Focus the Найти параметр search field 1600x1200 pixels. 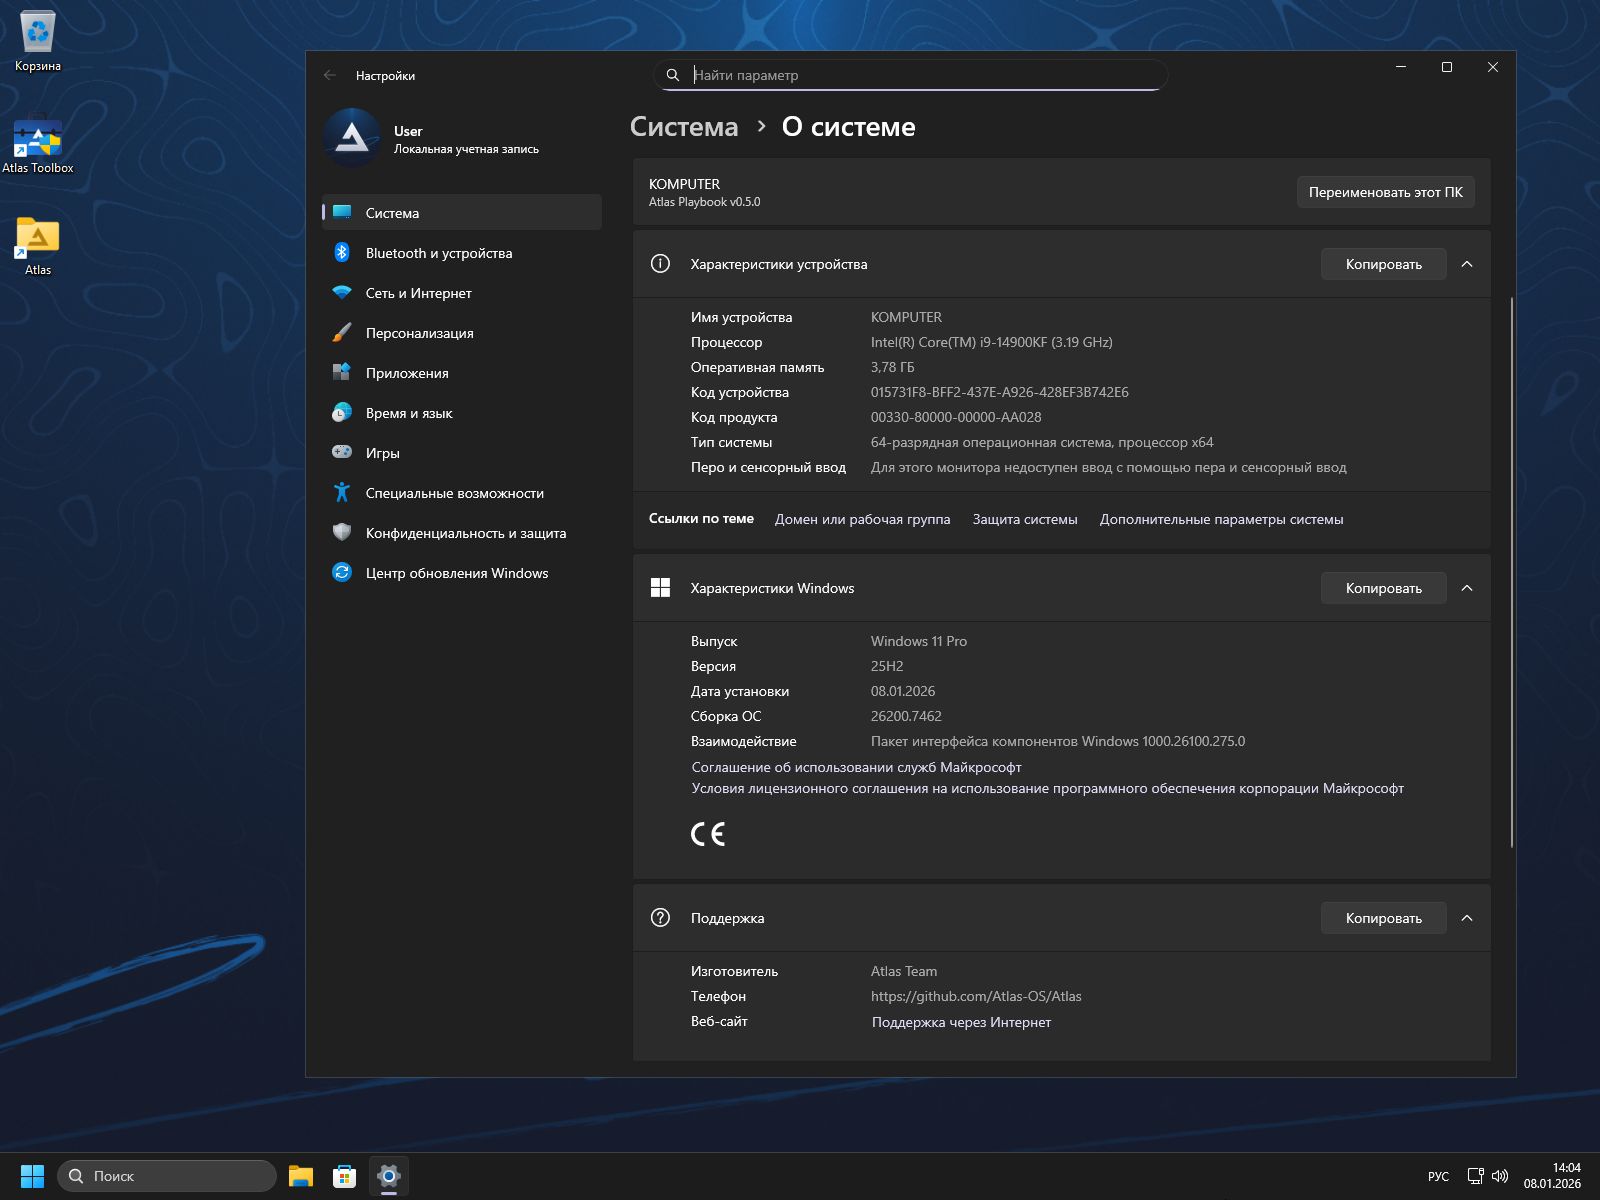pos(920,75)
